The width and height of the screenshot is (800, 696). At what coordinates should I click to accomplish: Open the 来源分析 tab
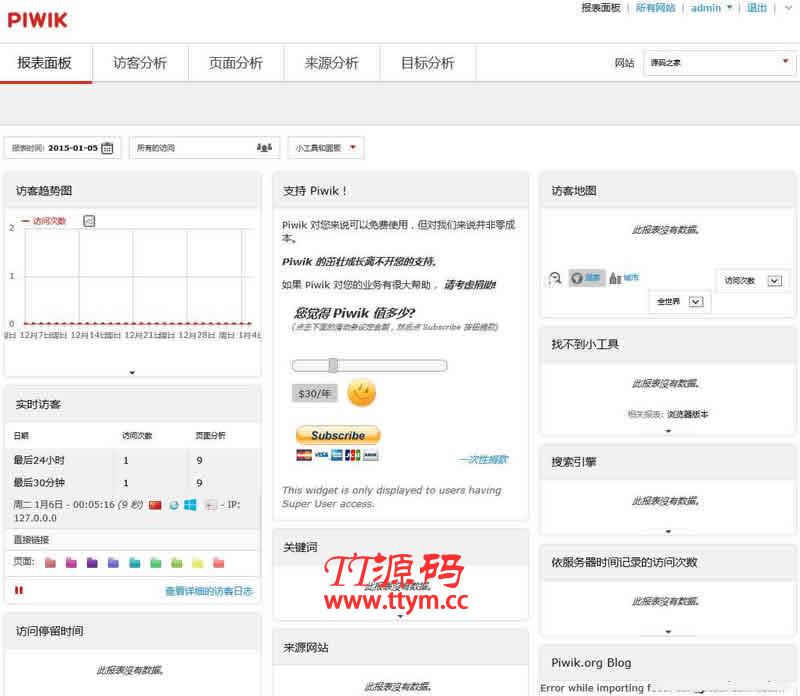tap(332, 63)
